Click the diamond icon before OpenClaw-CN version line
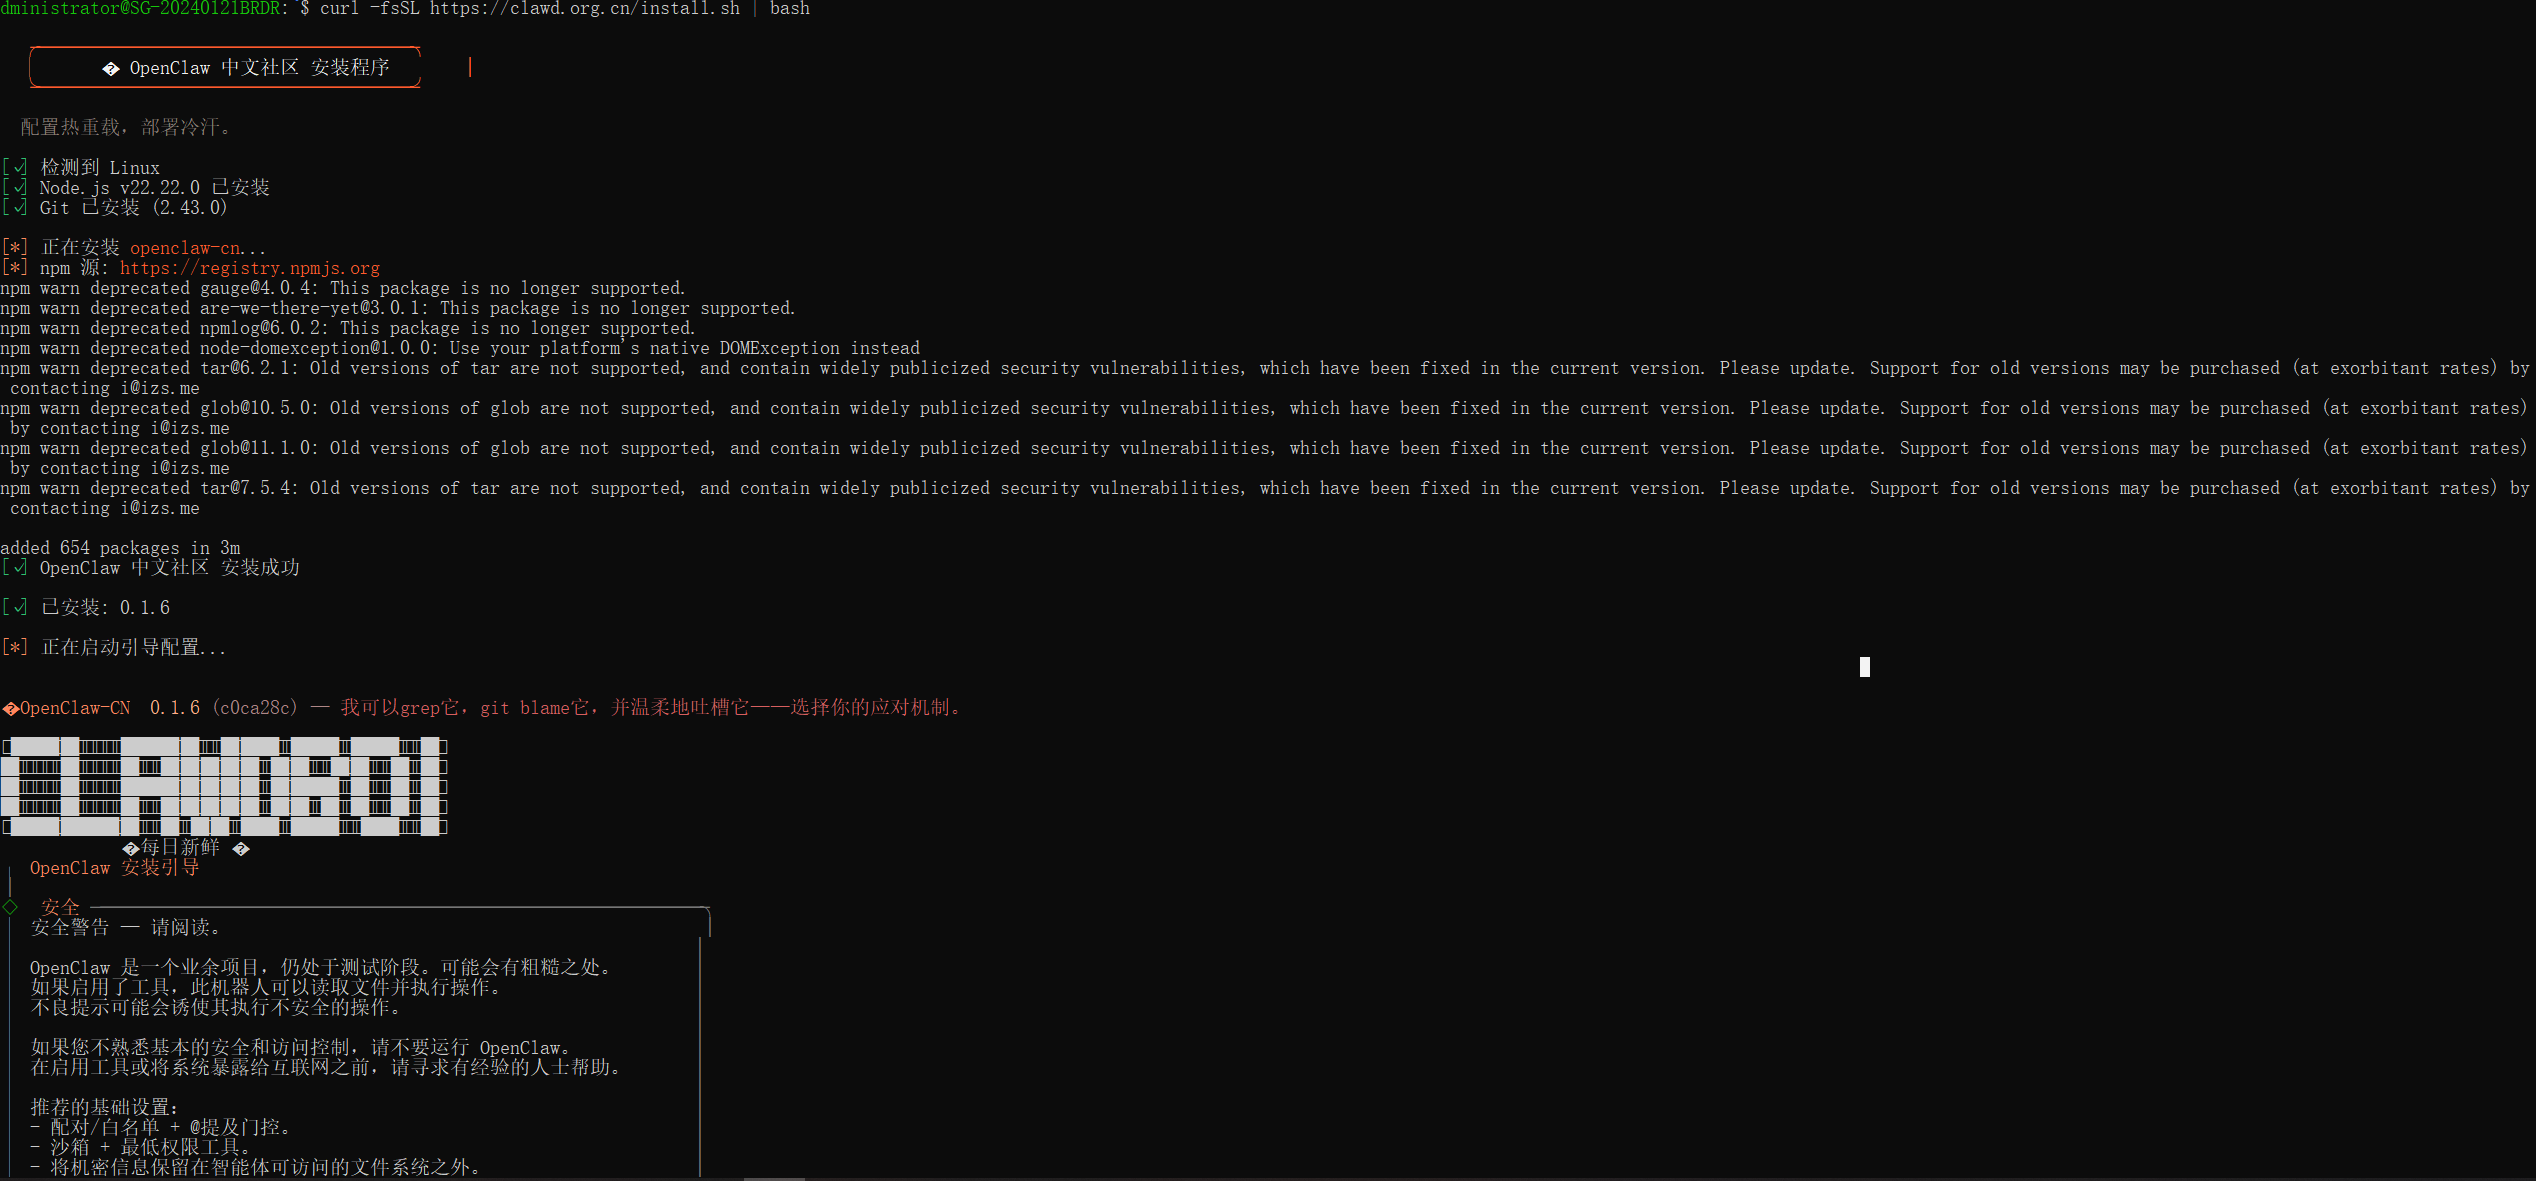The image size is (2536, 1181). [10, 709]
